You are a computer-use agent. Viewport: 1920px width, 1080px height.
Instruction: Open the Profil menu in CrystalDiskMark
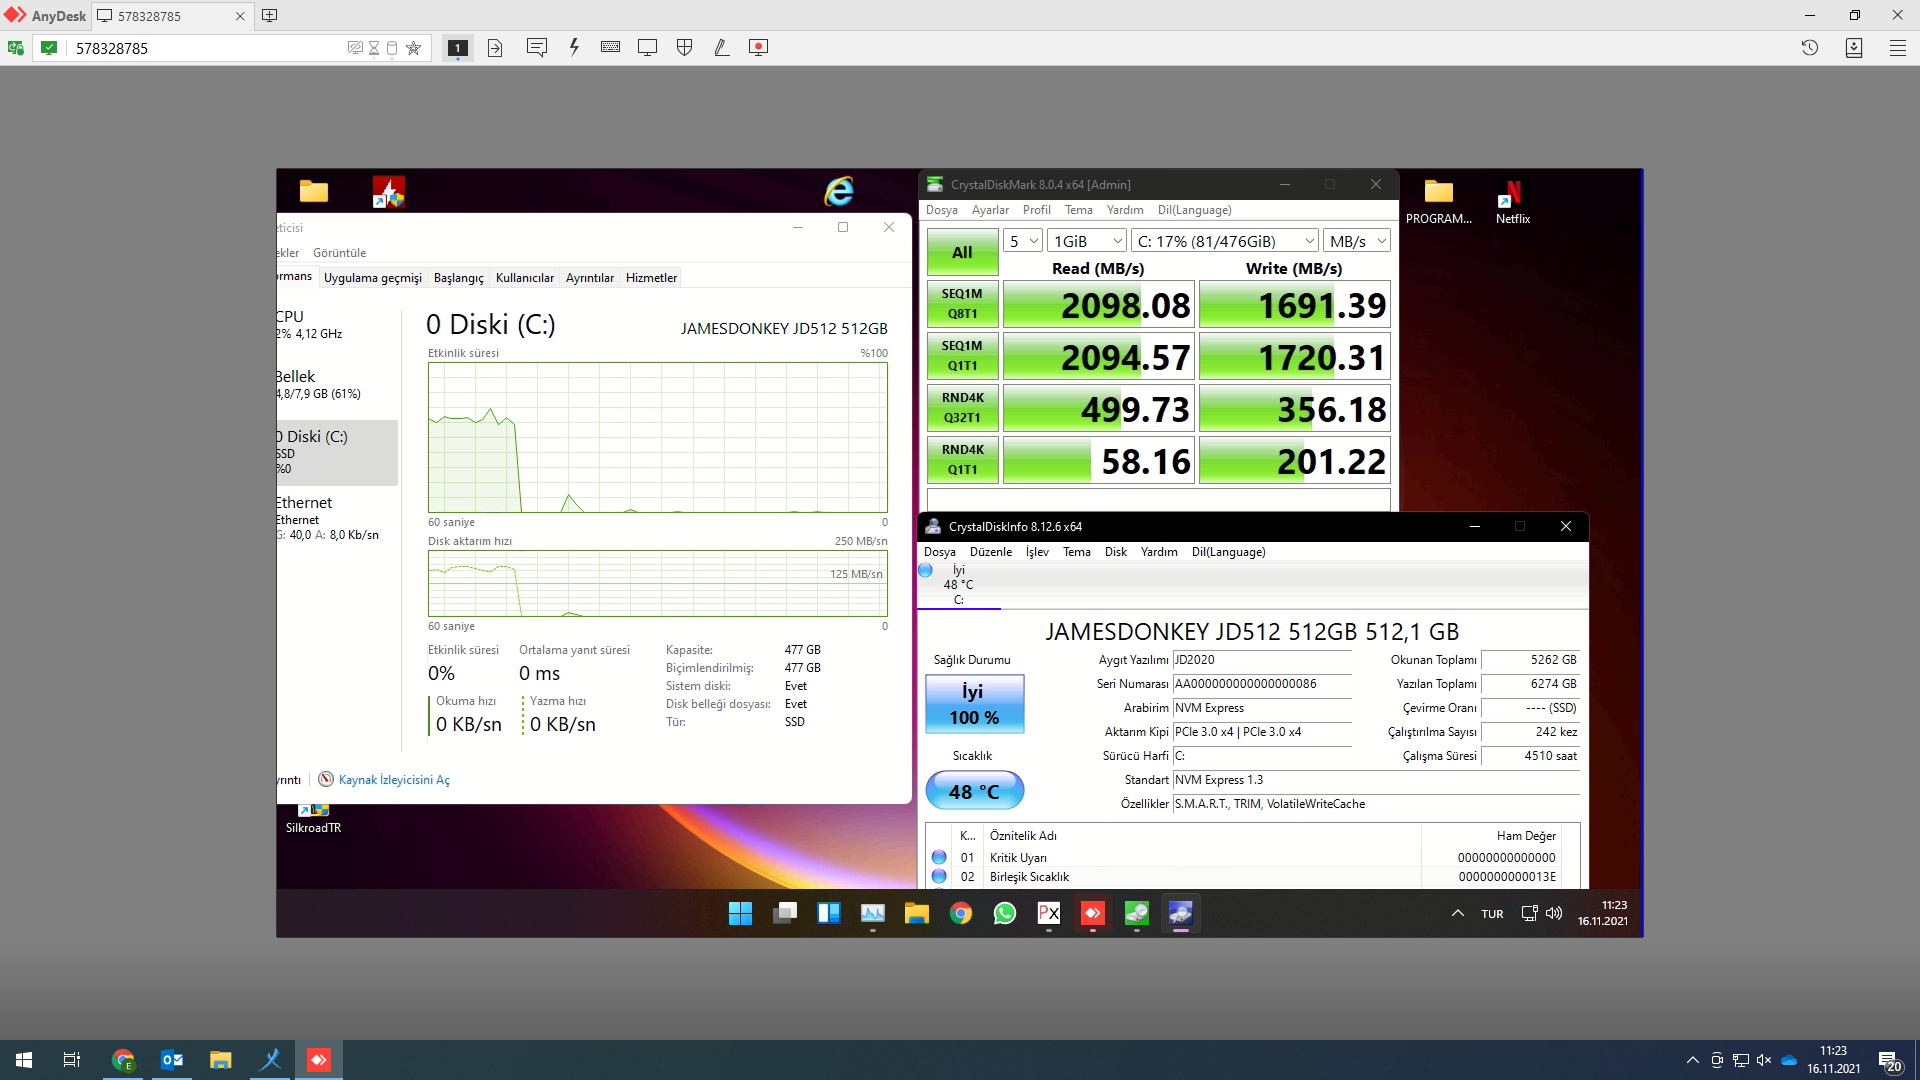(1036, 210)
